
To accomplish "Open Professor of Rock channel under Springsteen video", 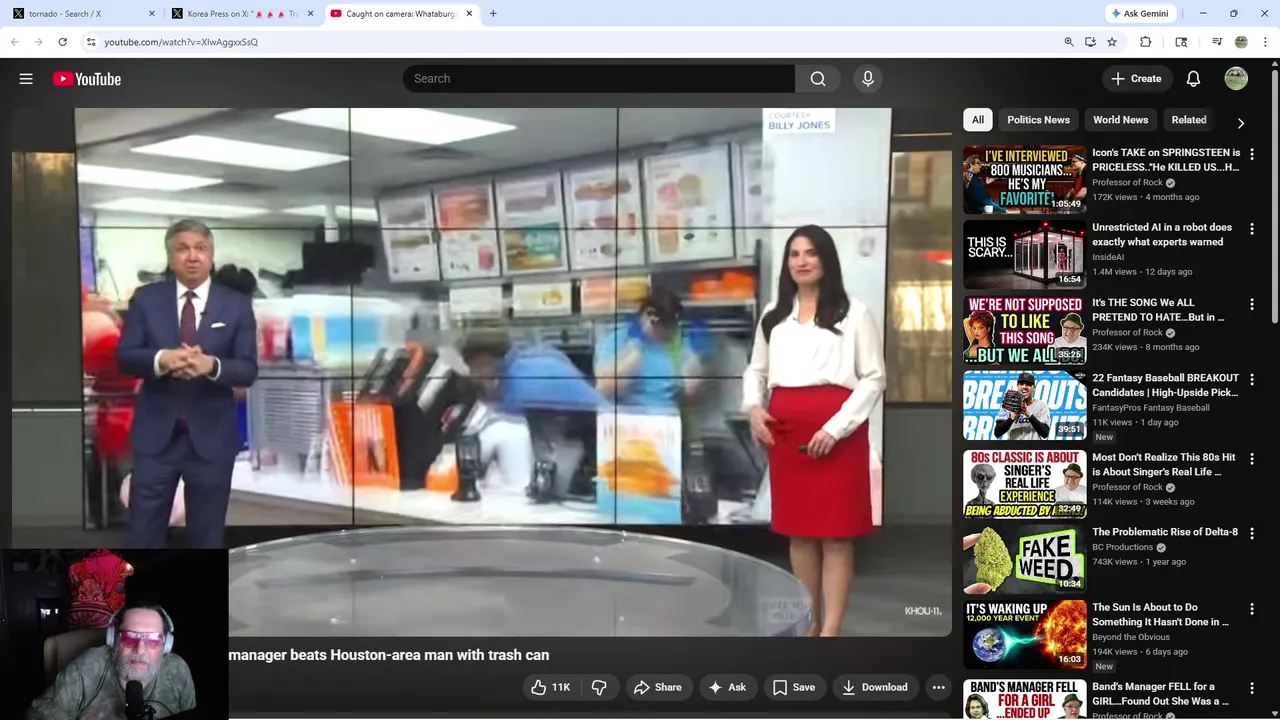I will (x=1127, y=183).
